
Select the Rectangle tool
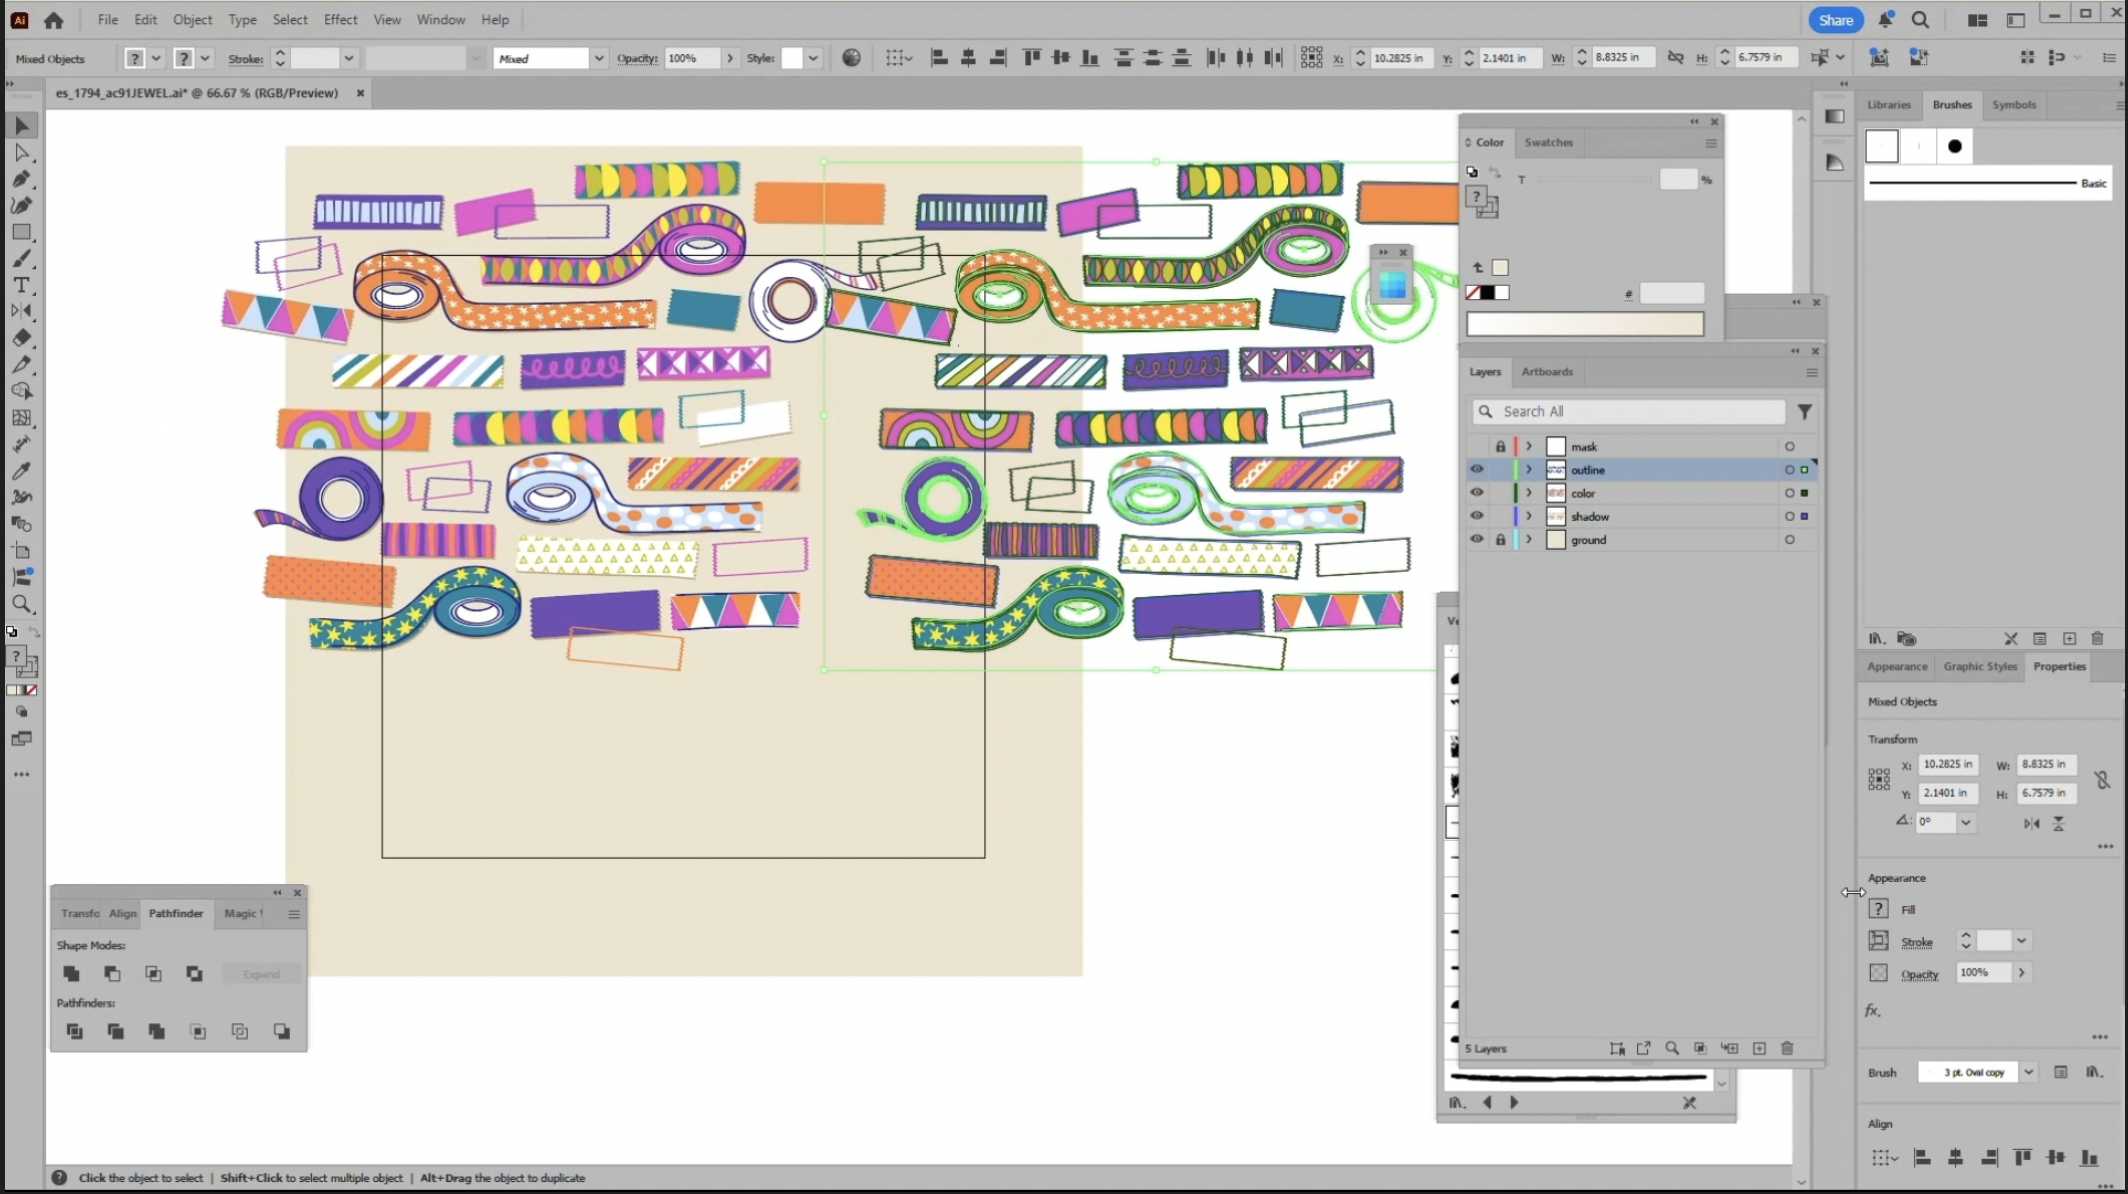(x=21, y=232)
